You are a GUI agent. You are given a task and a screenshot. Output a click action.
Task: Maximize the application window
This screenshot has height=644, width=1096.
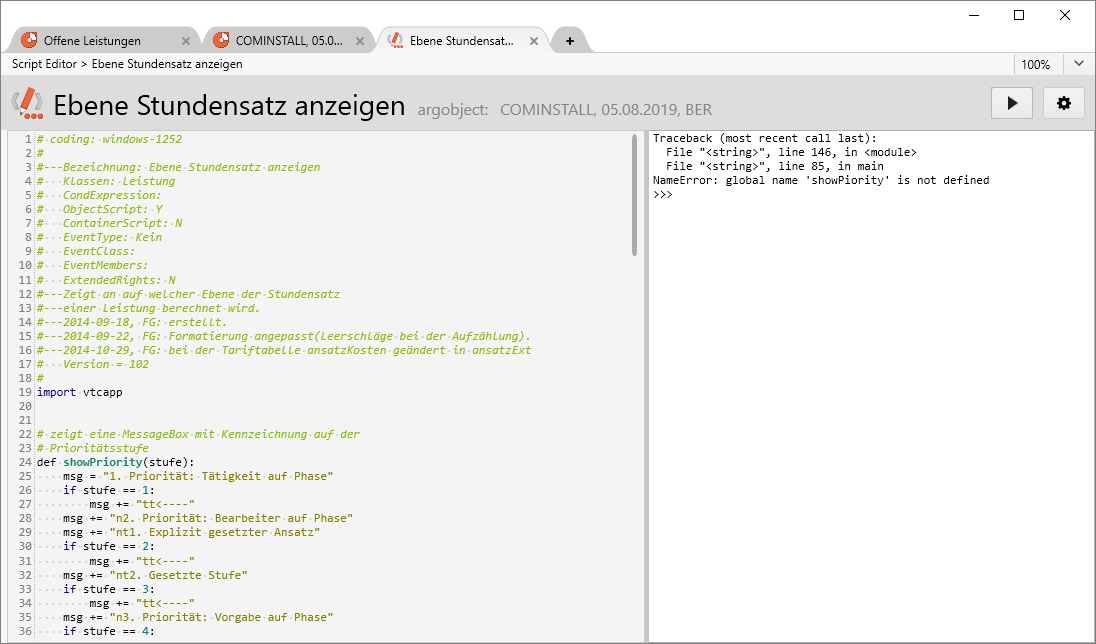(x=1019, y=14)
